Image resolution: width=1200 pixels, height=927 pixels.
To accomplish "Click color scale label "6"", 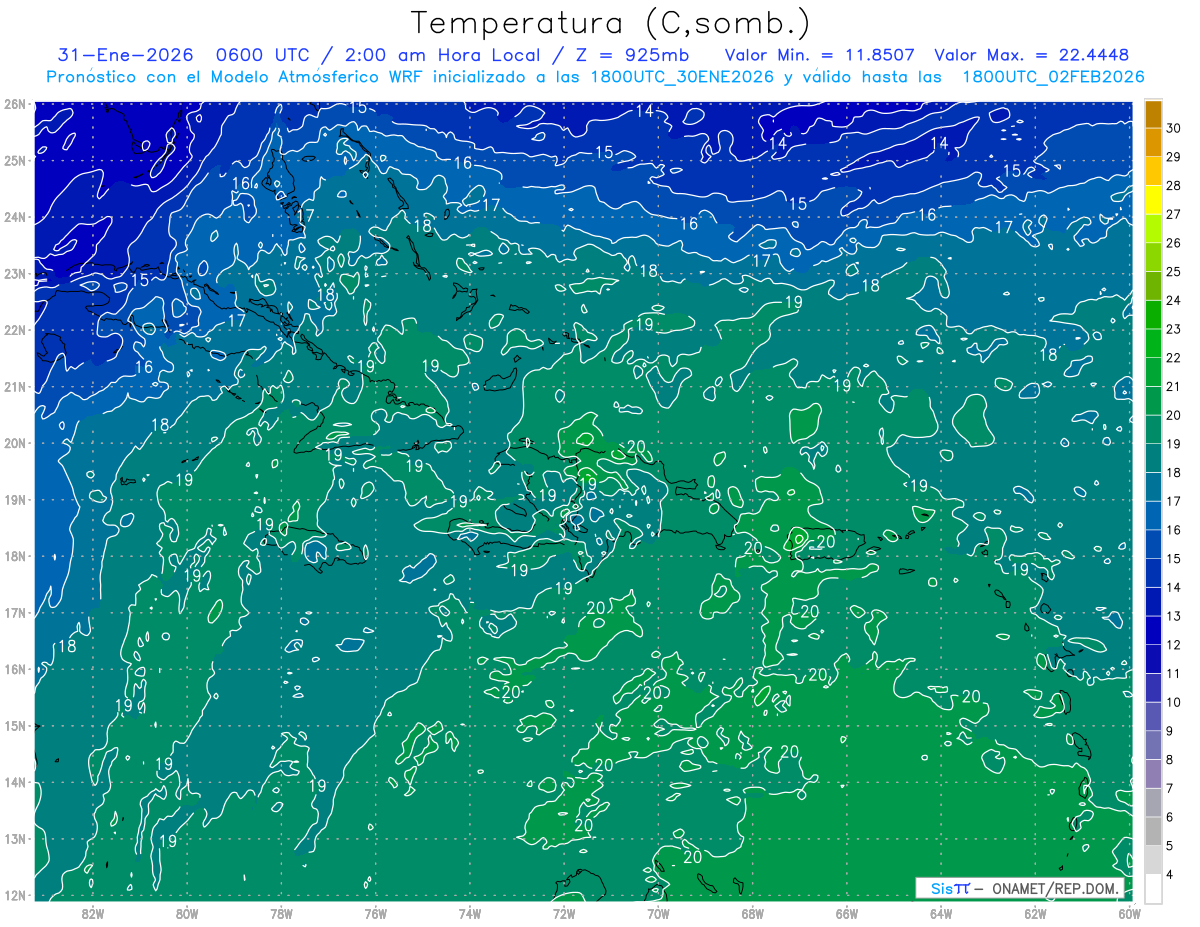I will point(1170,817).
